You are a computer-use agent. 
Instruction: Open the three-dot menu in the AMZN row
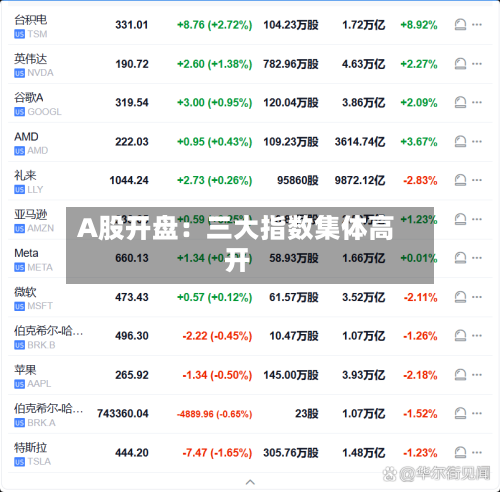point(477,219)
